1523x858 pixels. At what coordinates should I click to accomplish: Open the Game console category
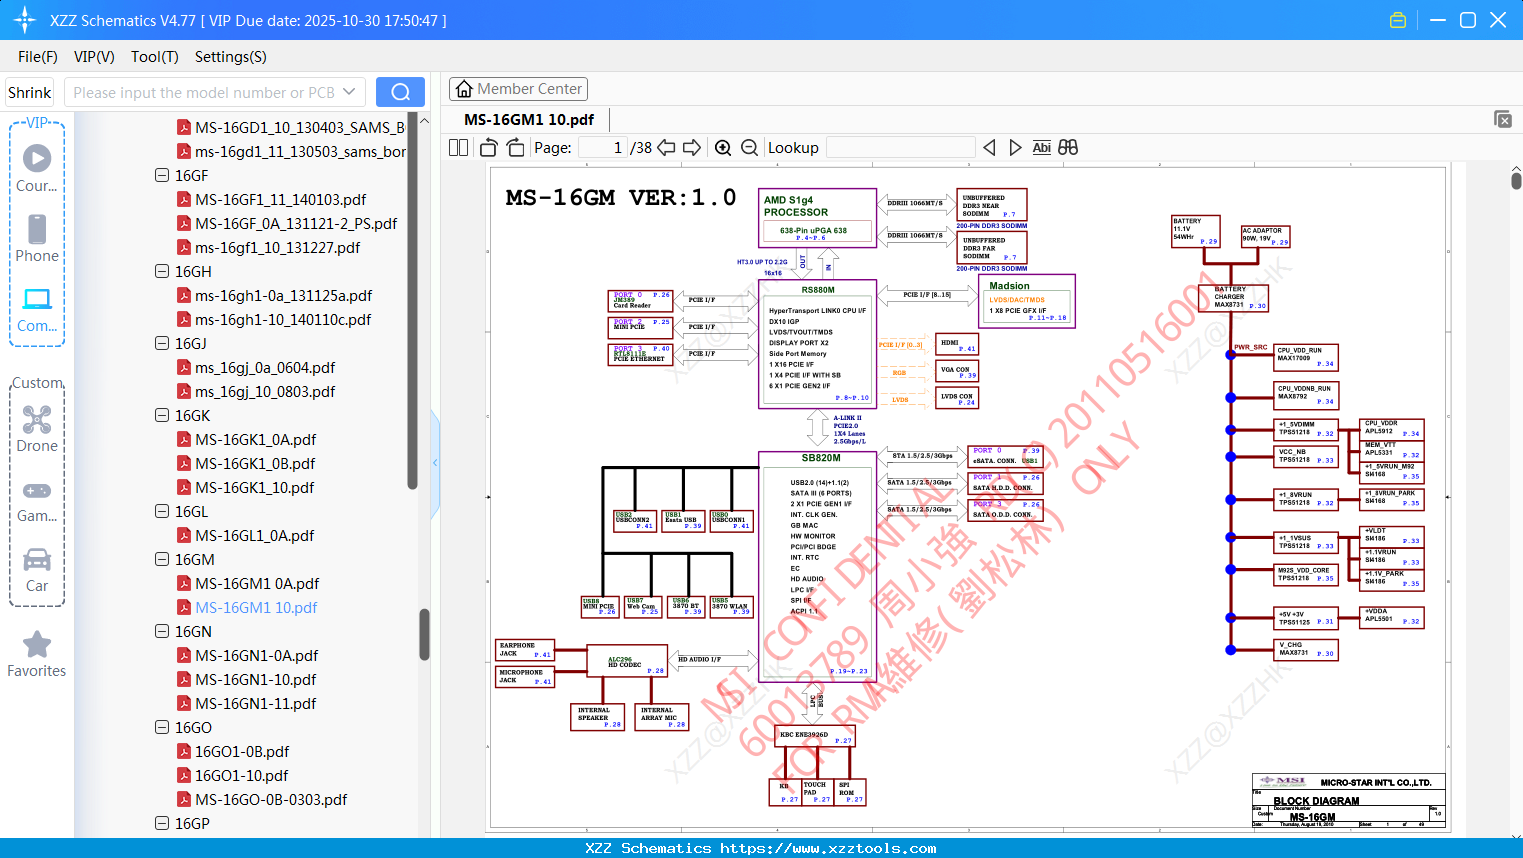[x=37, y=500]
